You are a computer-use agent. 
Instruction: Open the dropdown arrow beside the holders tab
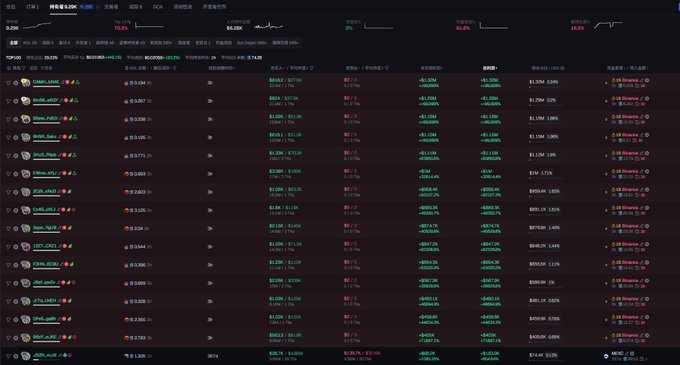(x=97, y=7)
